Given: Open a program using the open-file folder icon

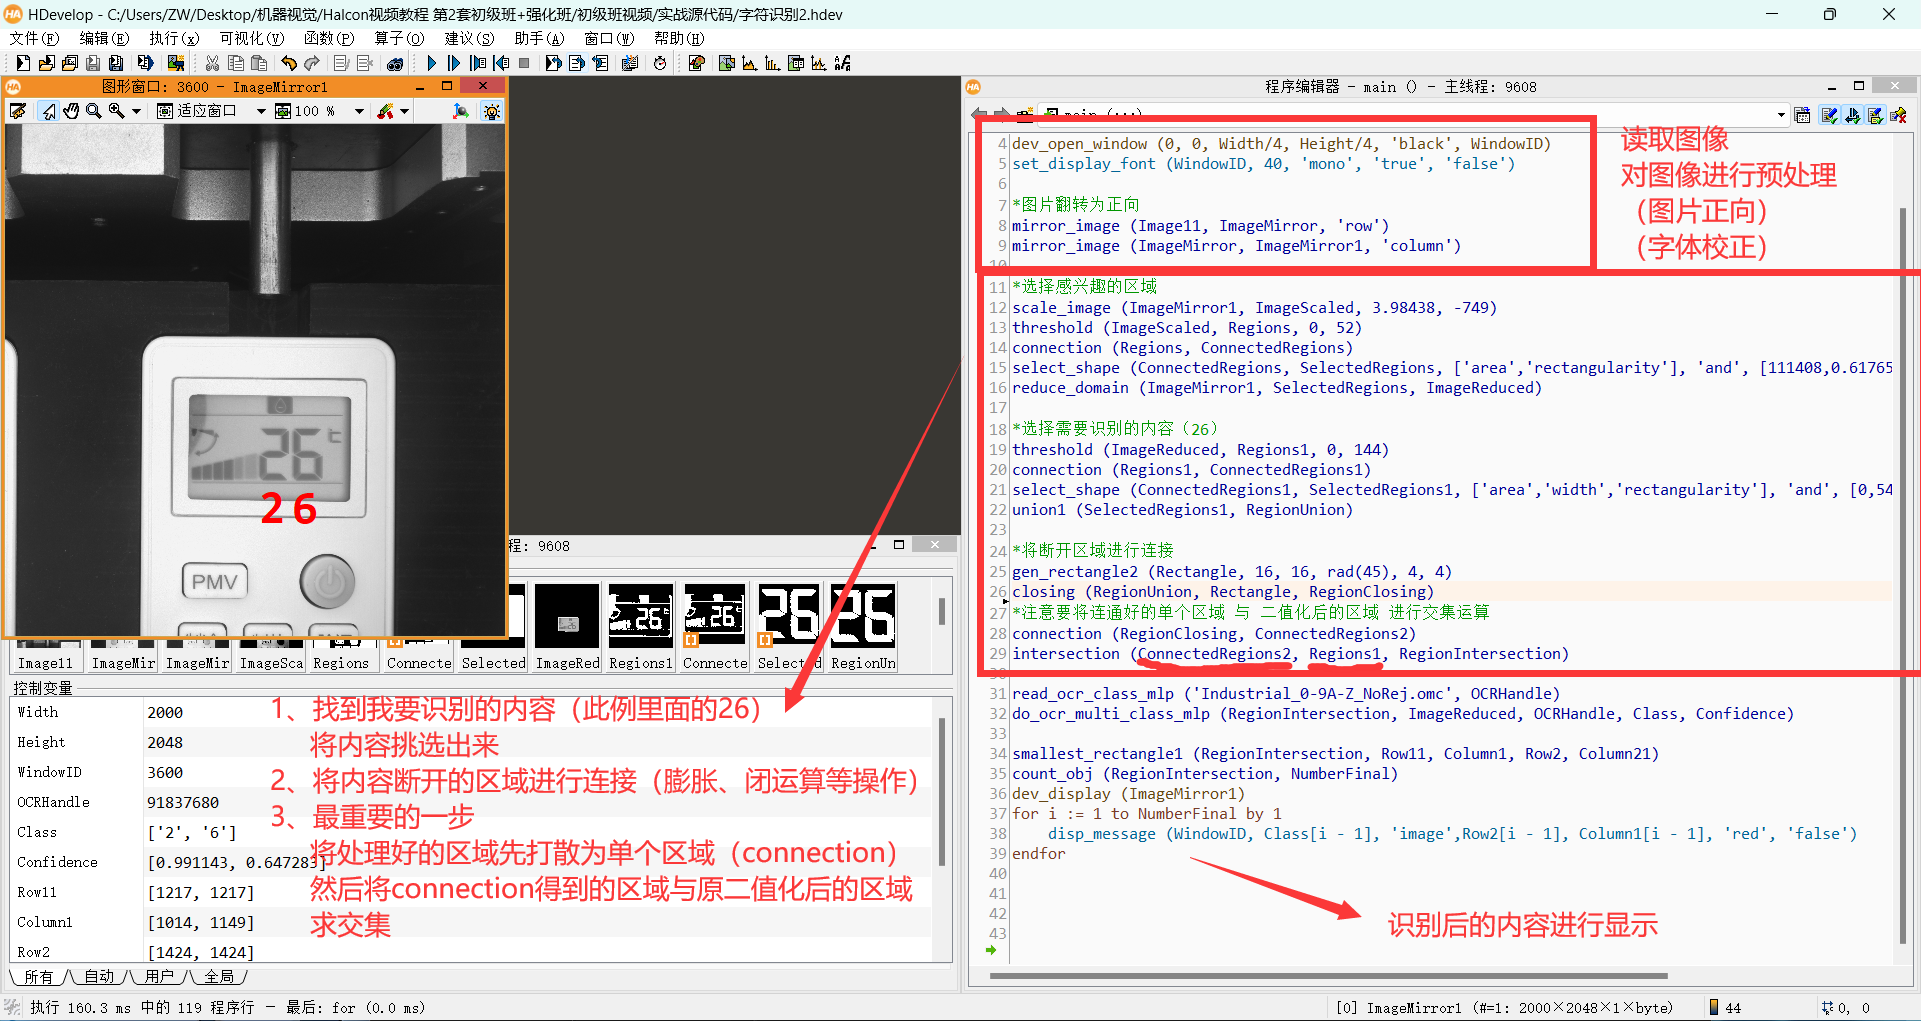Looking at the screenshot, I should (x=48, y=62).
